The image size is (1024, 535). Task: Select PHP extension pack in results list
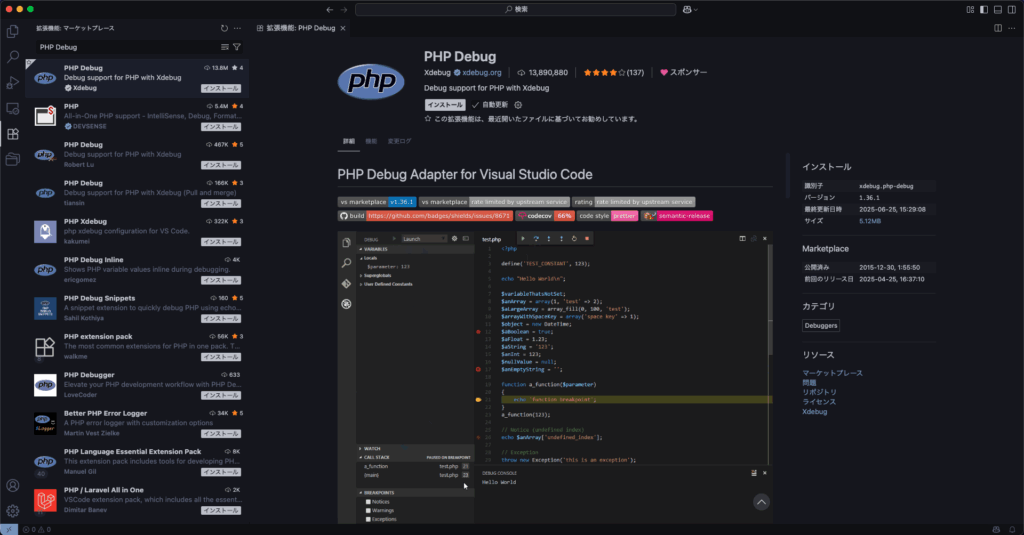click(137, 346)
